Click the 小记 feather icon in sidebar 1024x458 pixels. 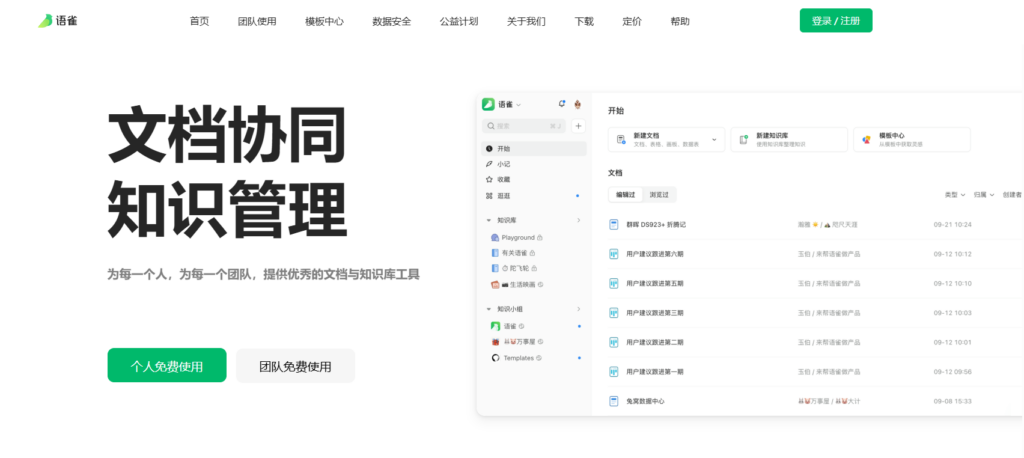(489, 164)
